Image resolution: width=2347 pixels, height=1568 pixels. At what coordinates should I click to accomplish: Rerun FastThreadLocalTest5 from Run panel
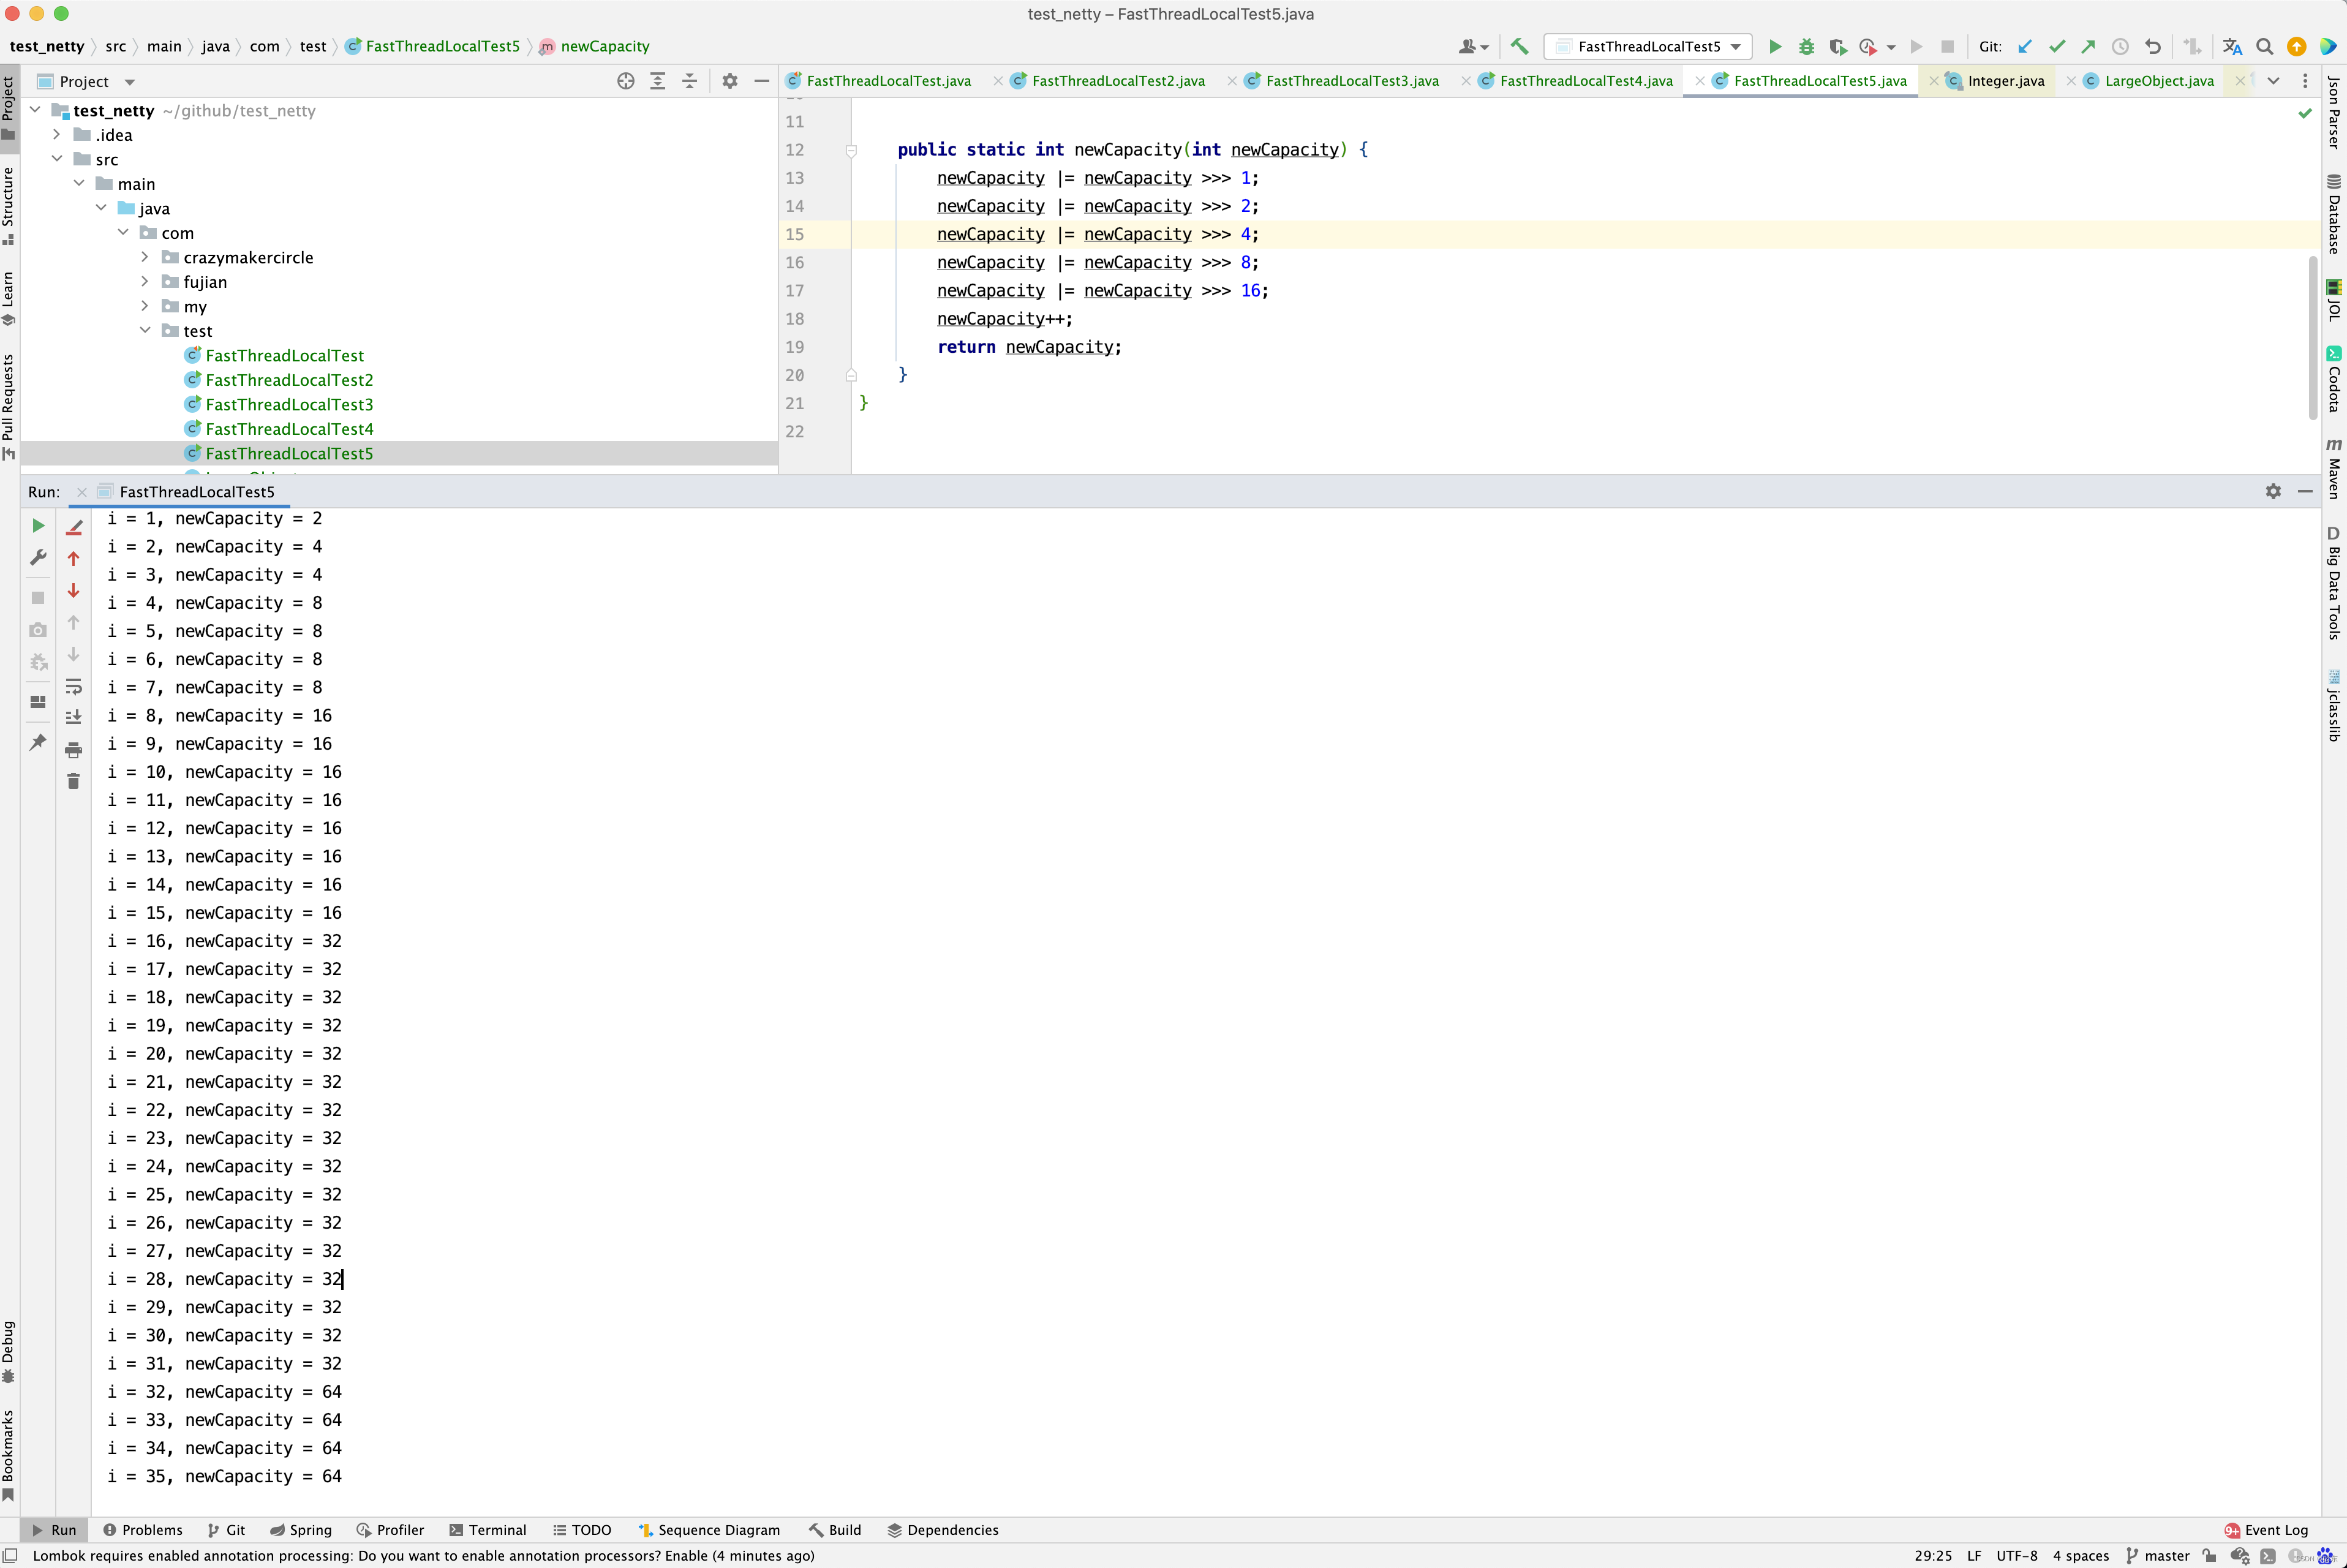pos(38,526)
